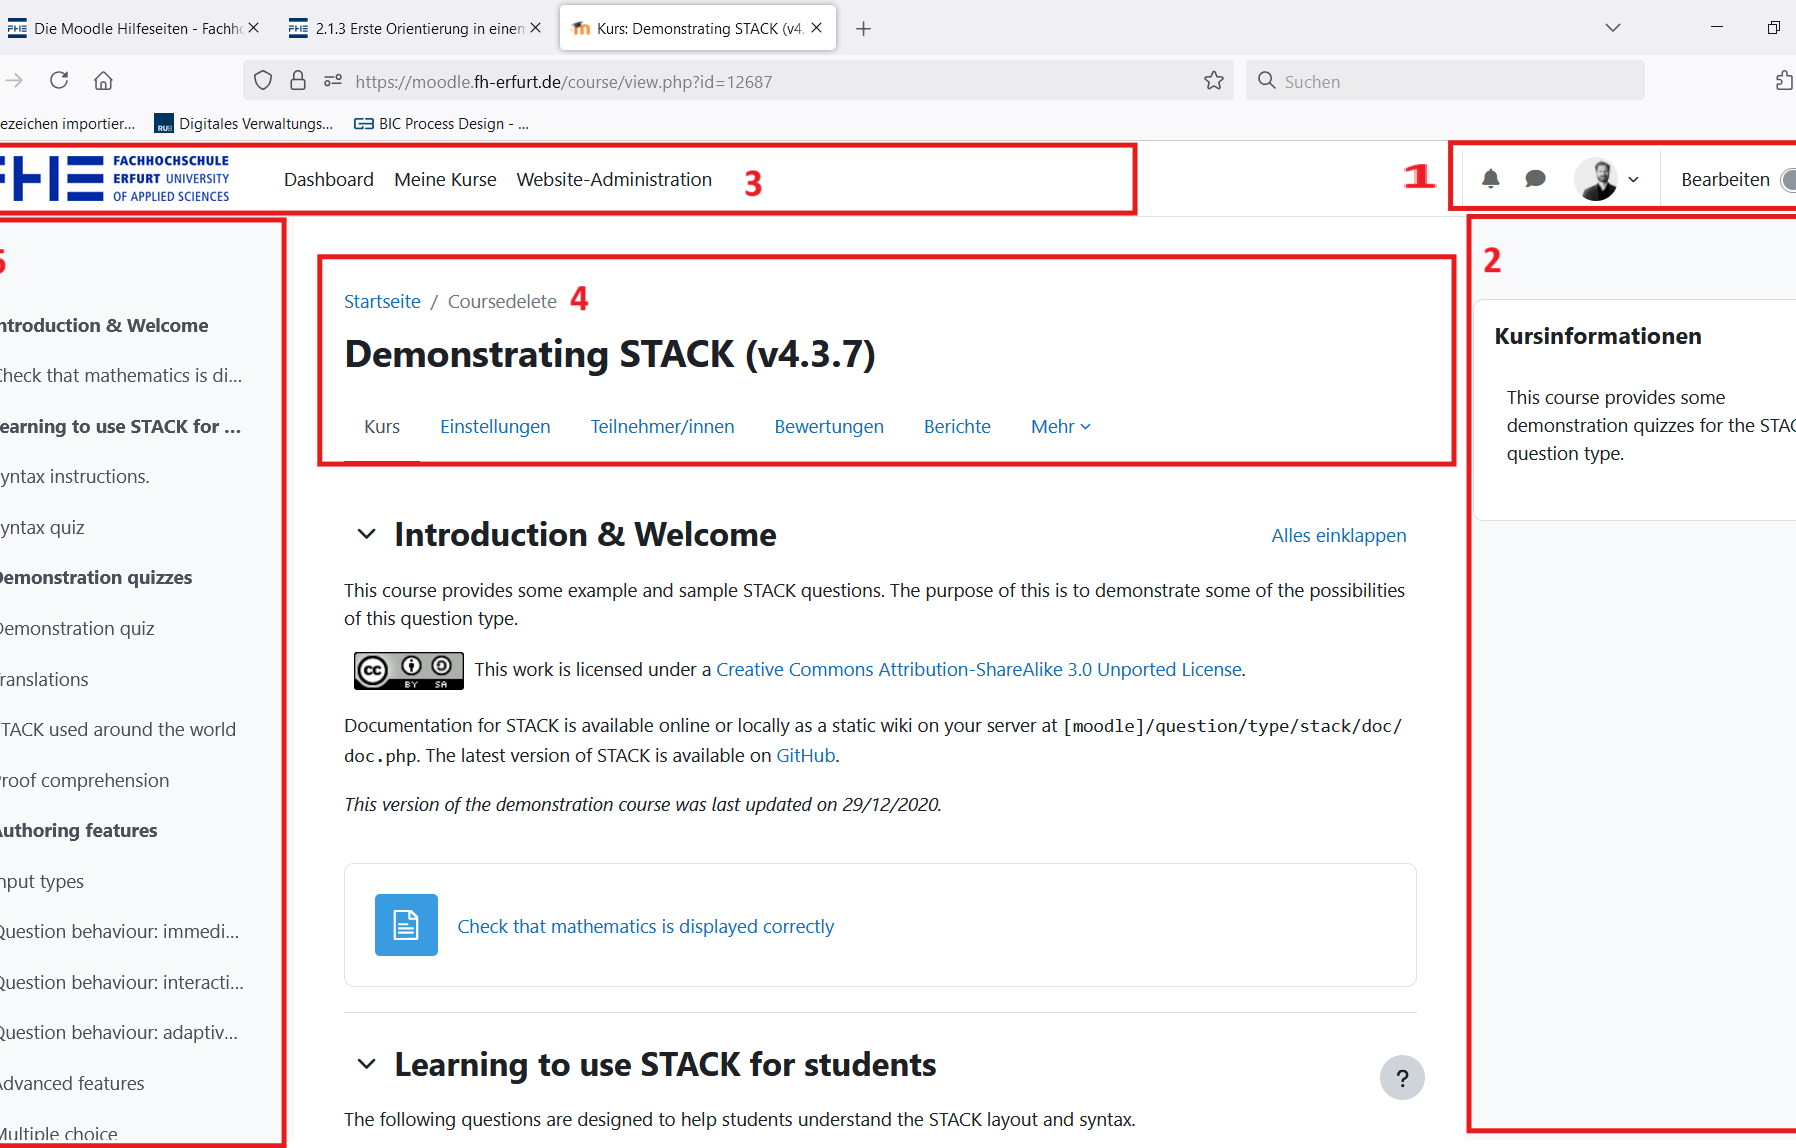Collapse Learning to use STACK section

click(367, 1065)
